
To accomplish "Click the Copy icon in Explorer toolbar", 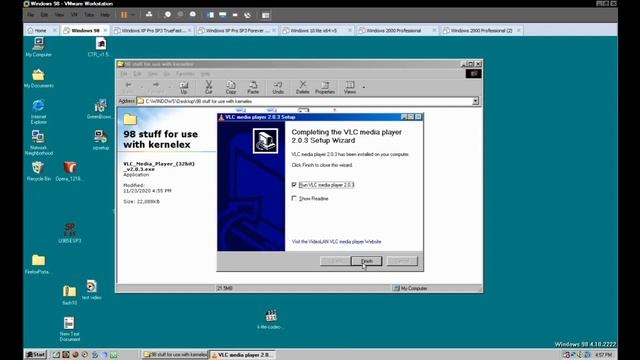I will click(231, 87).
